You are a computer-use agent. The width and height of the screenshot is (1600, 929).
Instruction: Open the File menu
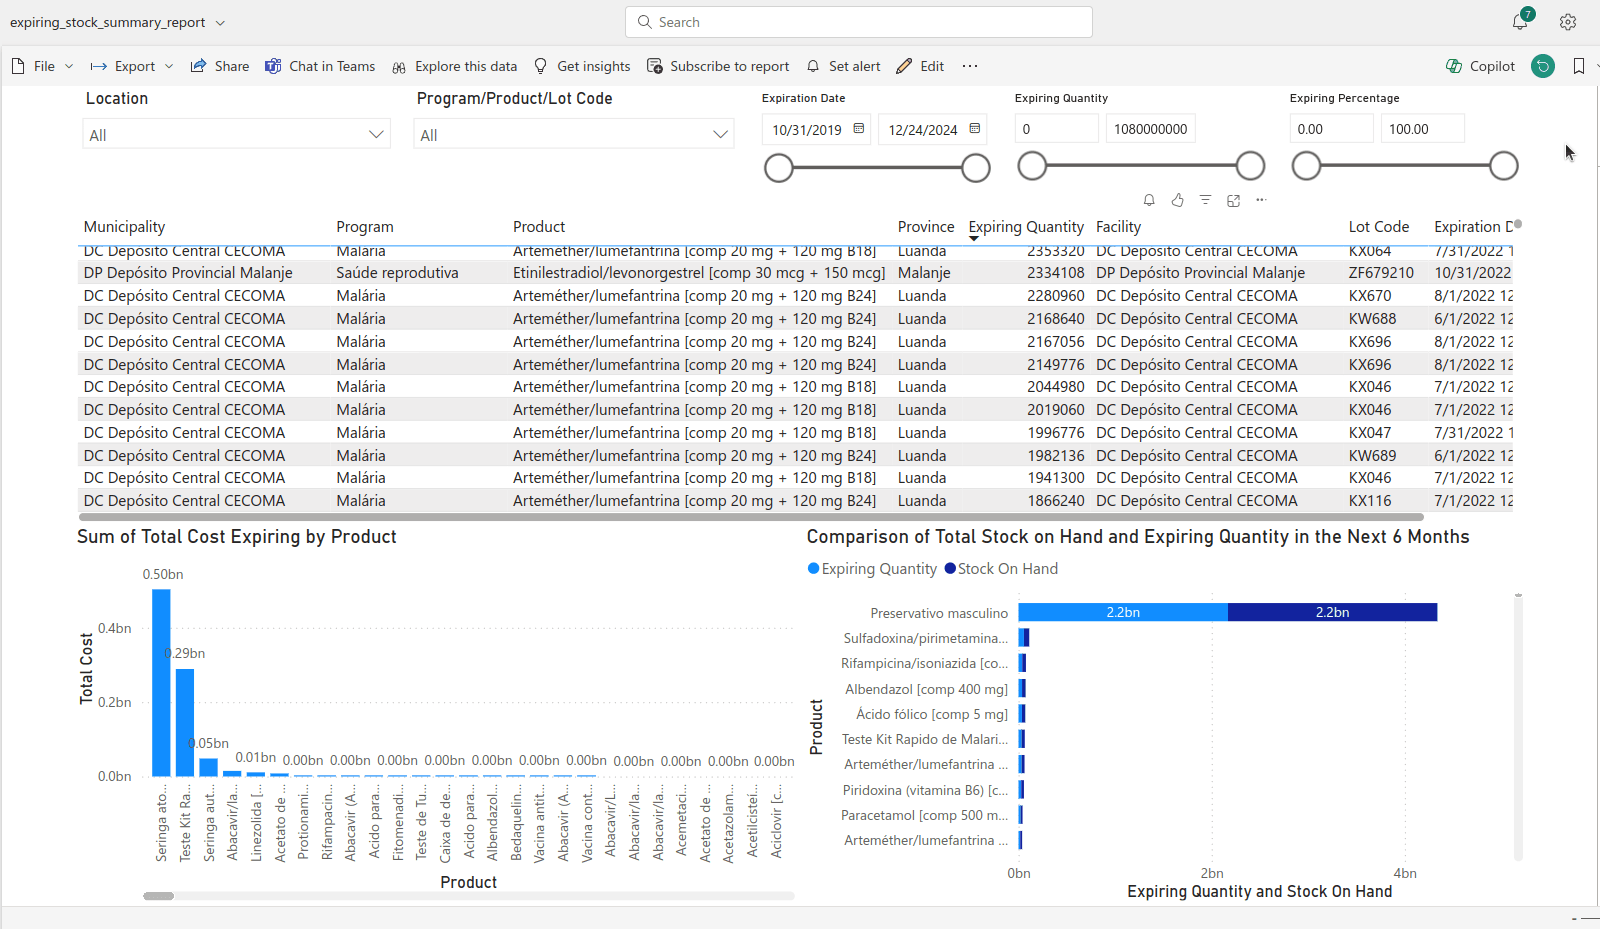coord(43,66)
